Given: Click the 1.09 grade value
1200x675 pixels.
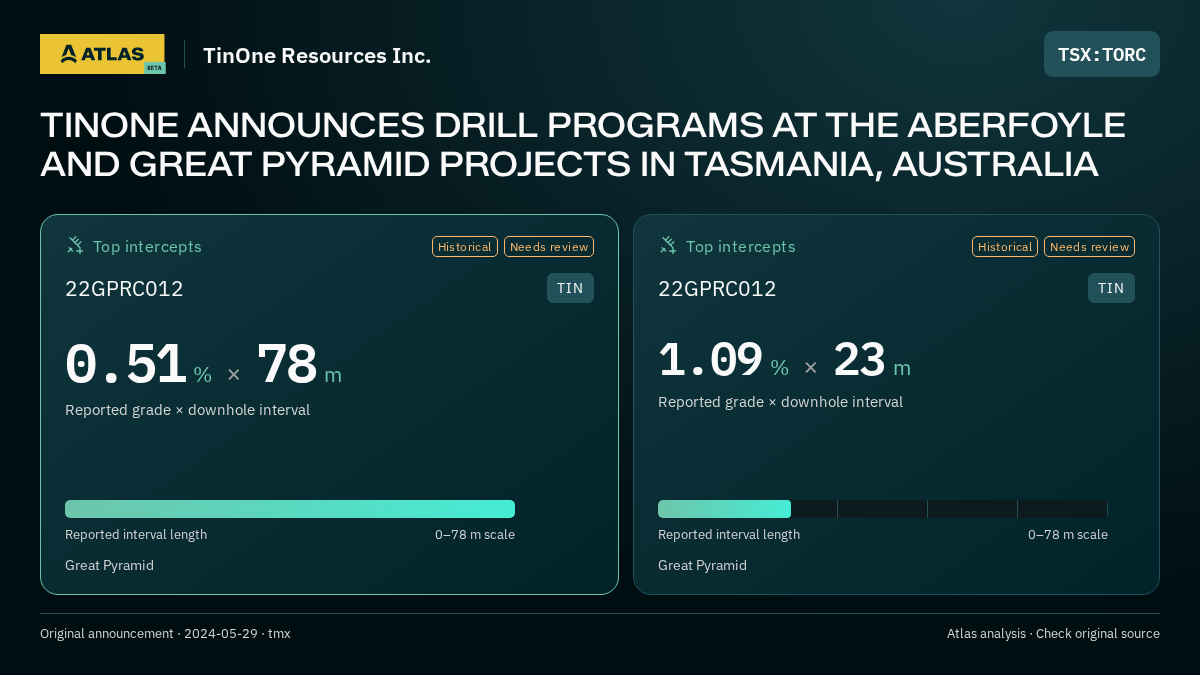Looking at the screenshot, I should coord(710,360).
